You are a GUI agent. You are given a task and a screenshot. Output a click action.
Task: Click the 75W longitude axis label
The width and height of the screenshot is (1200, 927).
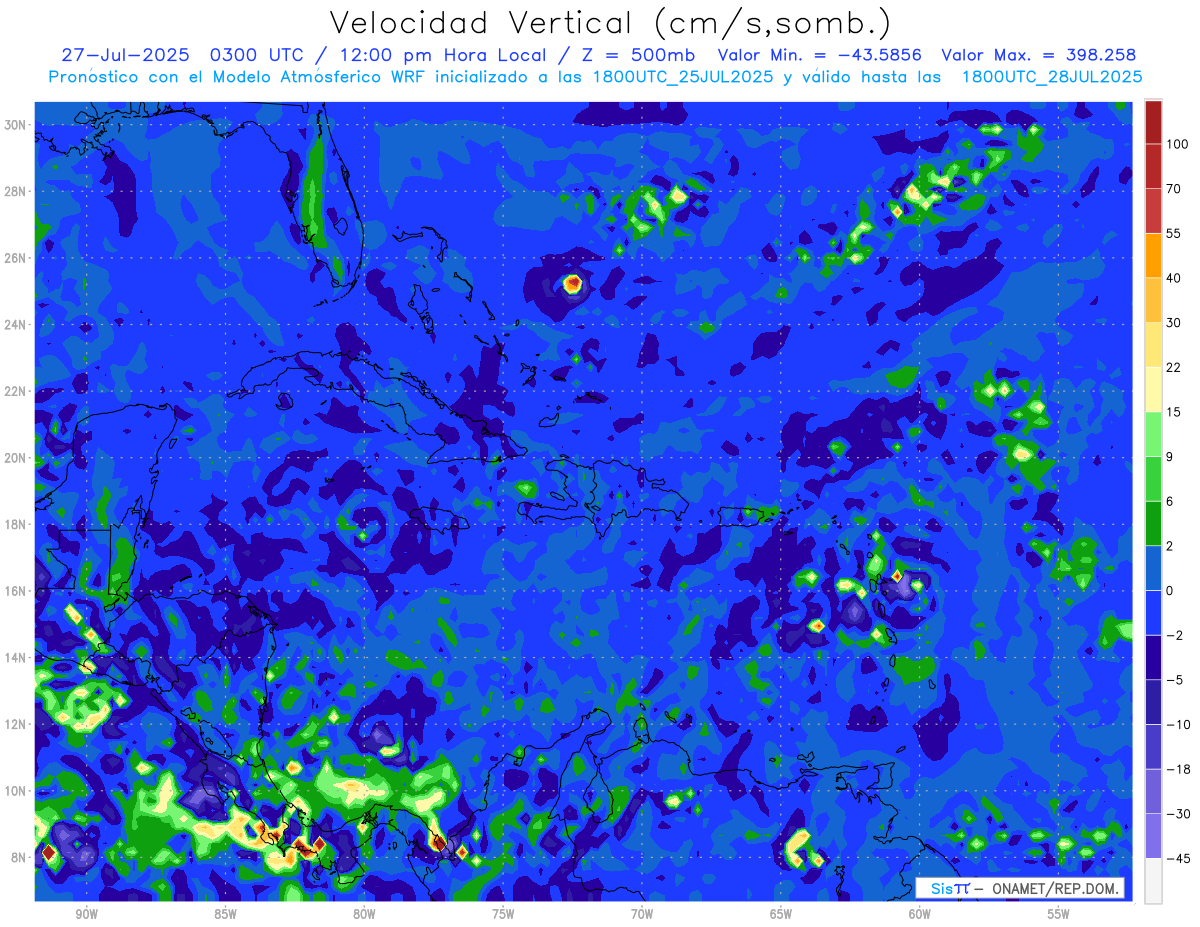click(503, 914)
